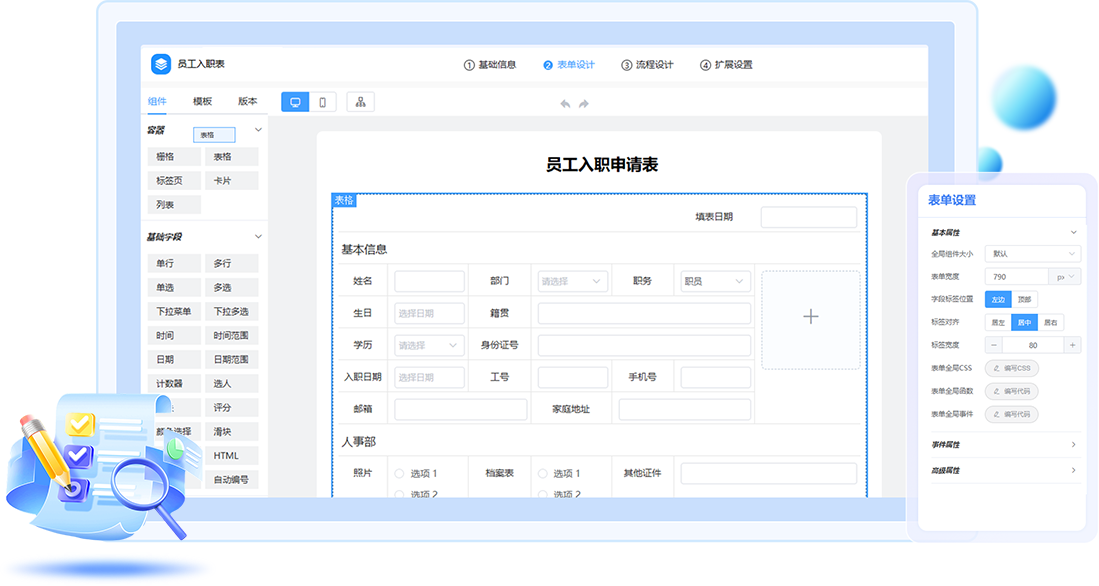1099x586 pixels.
Task: Switch to the 模板 tab
Action: click(203, 101)
